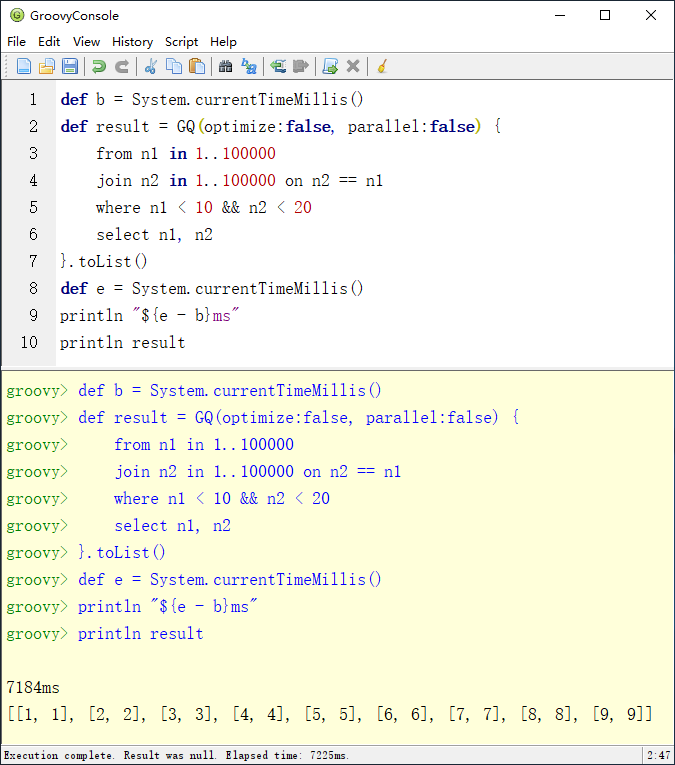Close the GroovyConsole window
The image size is (675, 765).
[x=651, y=16]
